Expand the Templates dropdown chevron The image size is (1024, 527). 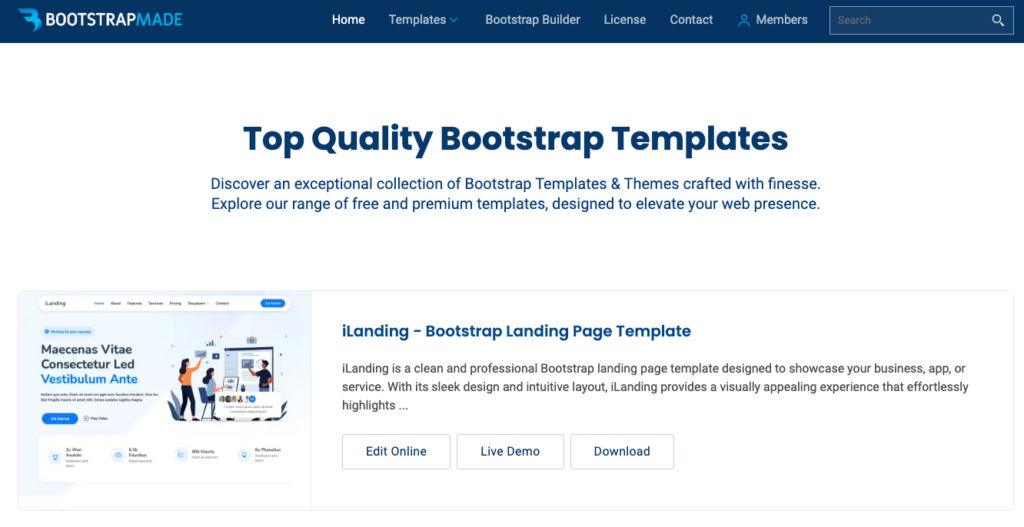tap(454, 20)
